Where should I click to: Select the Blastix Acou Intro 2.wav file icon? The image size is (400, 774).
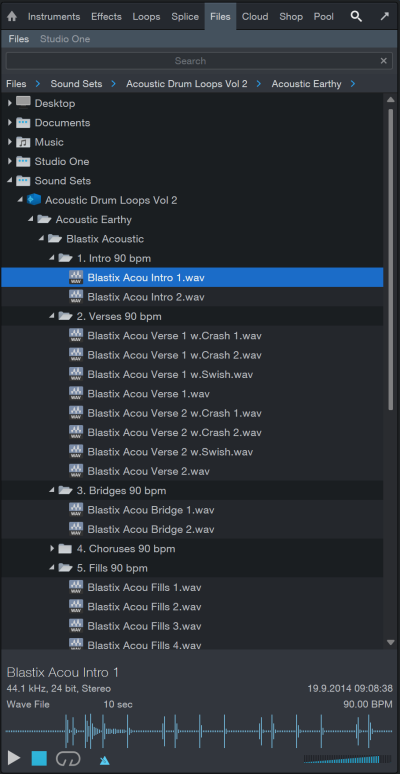(x=76, y=297)
